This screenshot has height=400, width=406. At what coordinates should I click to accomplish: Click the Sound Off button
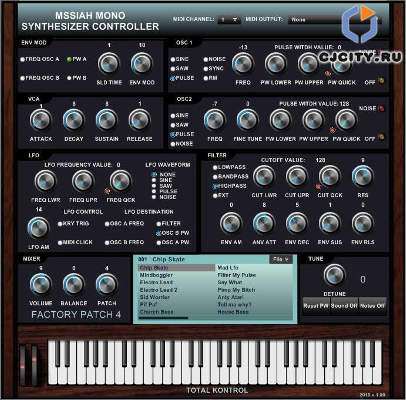(344, 306)
